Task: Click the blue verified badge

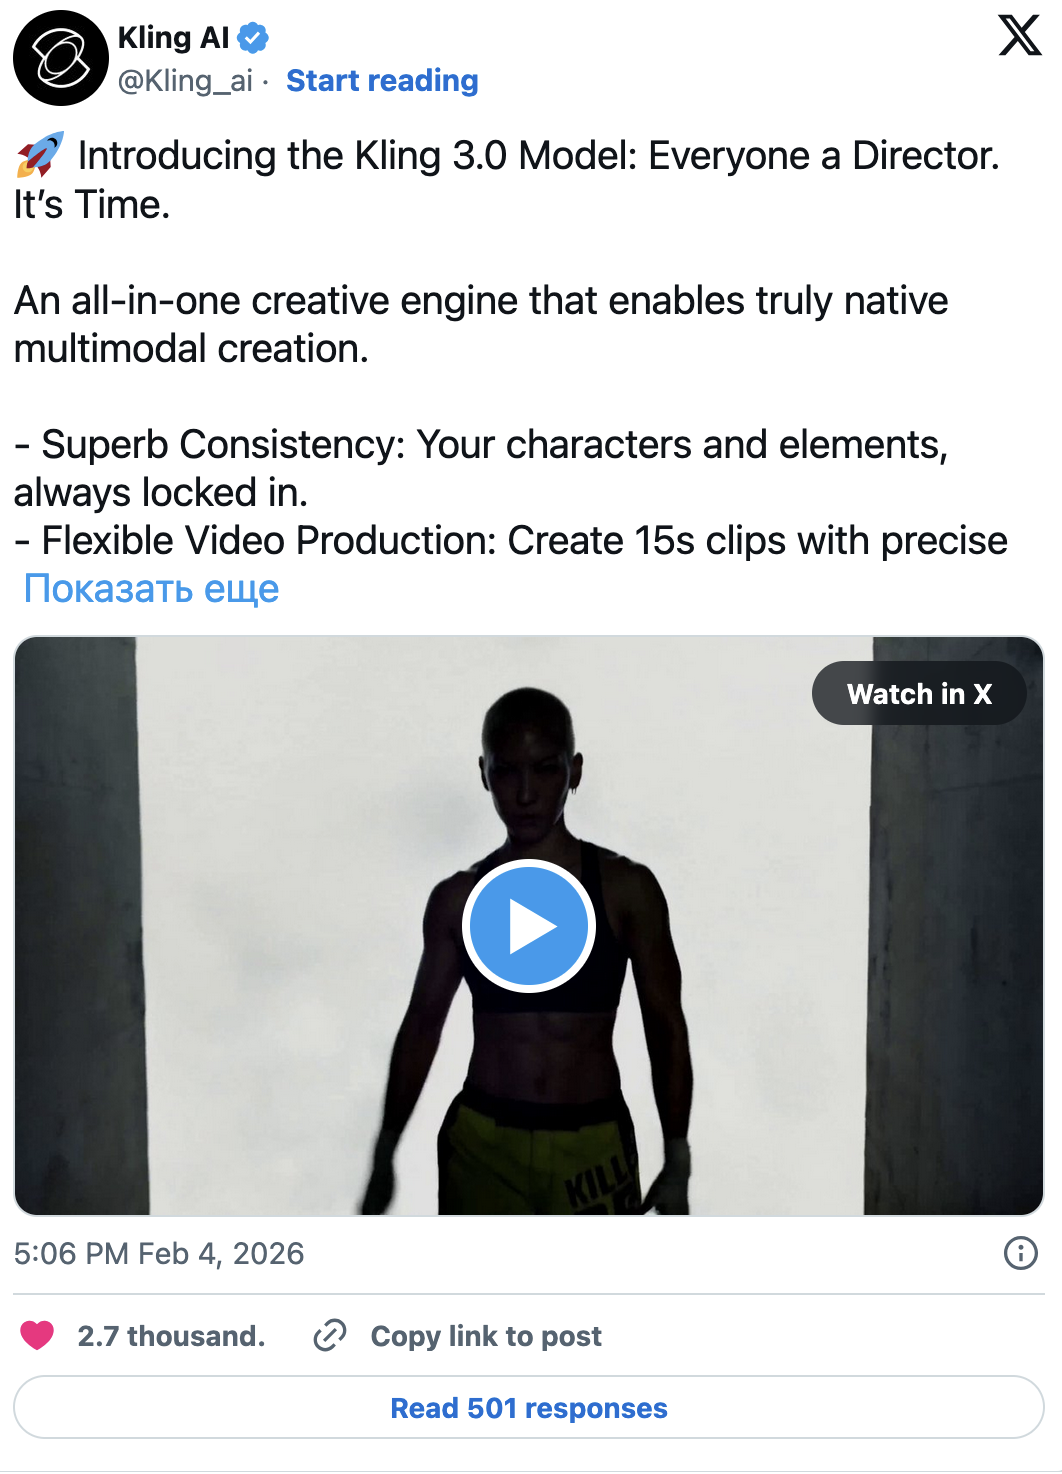Action: [x=254, y=39]
